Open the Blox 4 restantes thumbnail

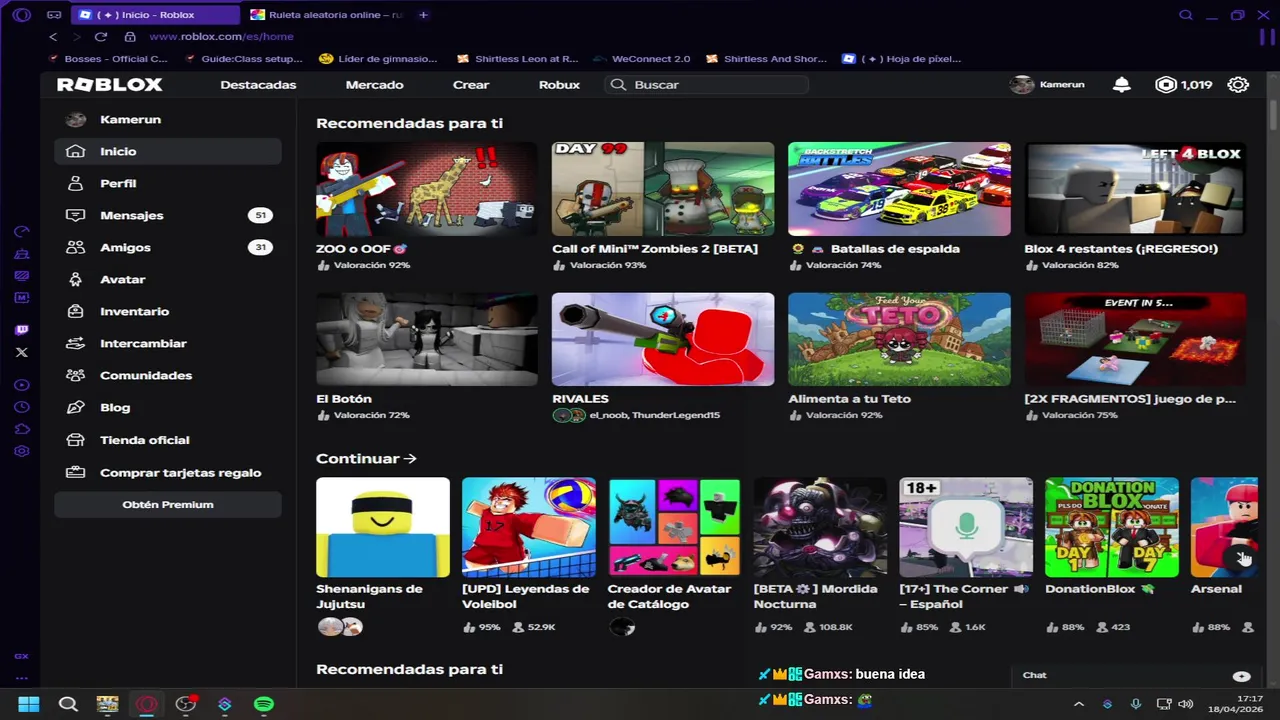click(x=1135, y=189)
